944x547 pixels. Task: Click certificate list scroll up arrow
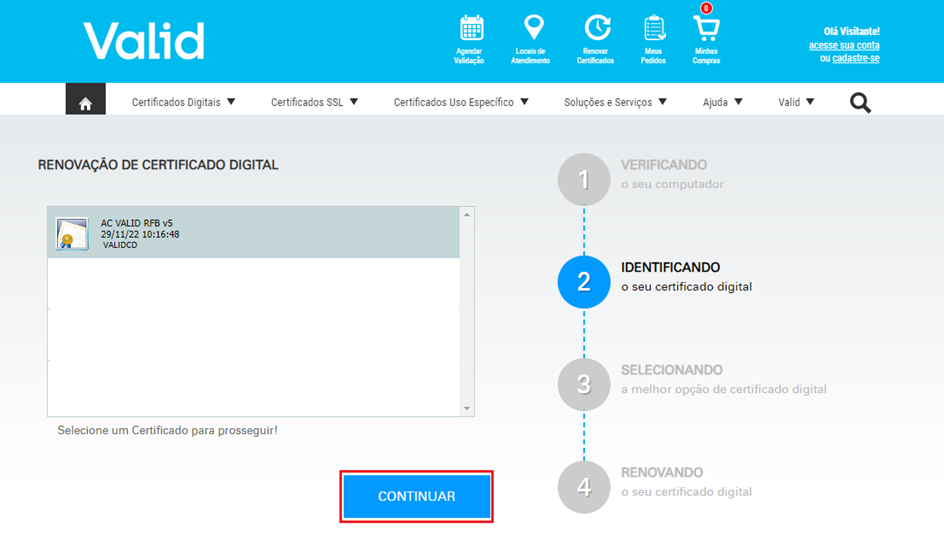click(467, 215)
